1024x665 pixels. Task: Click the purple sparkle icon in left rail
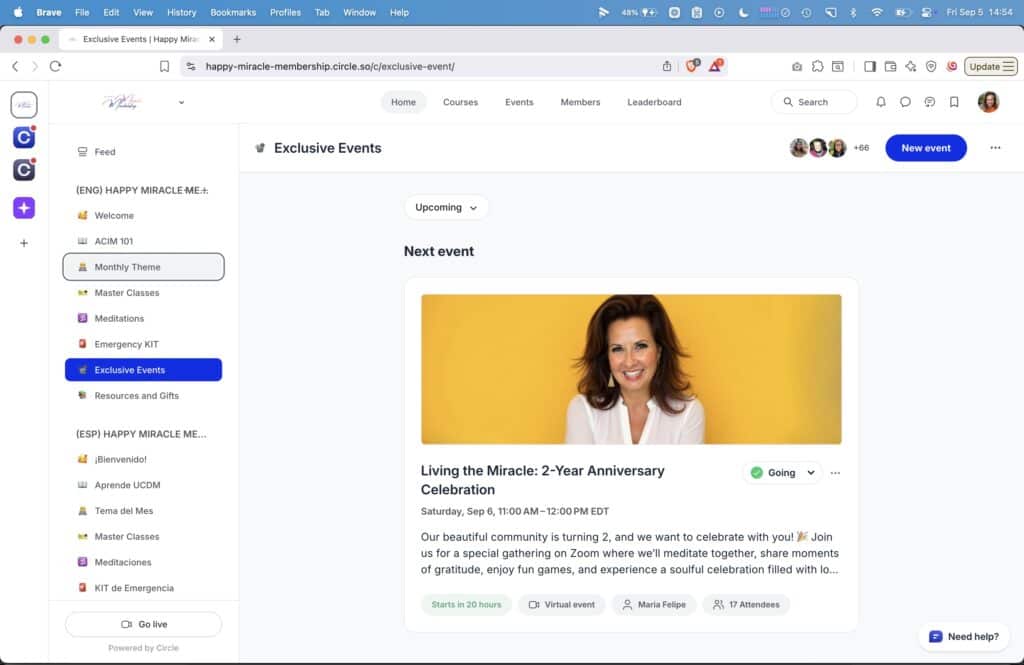click(x=24, y=208)
